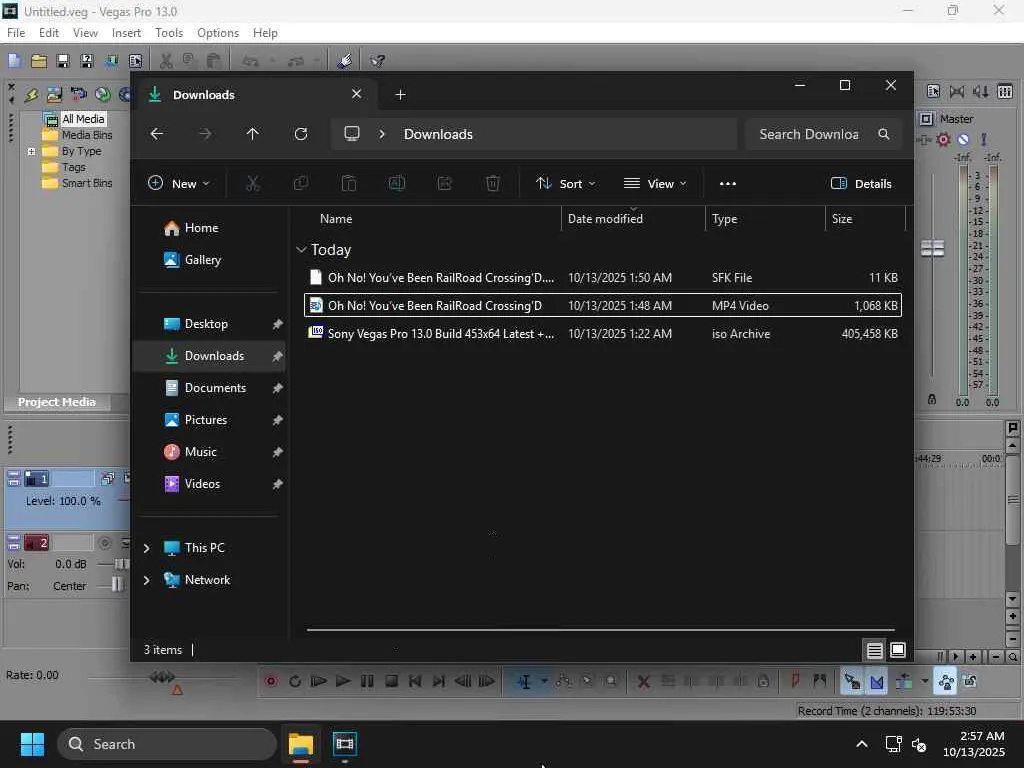
Task: Select the Normal Edit tool in Vegas
Action: 524,681
